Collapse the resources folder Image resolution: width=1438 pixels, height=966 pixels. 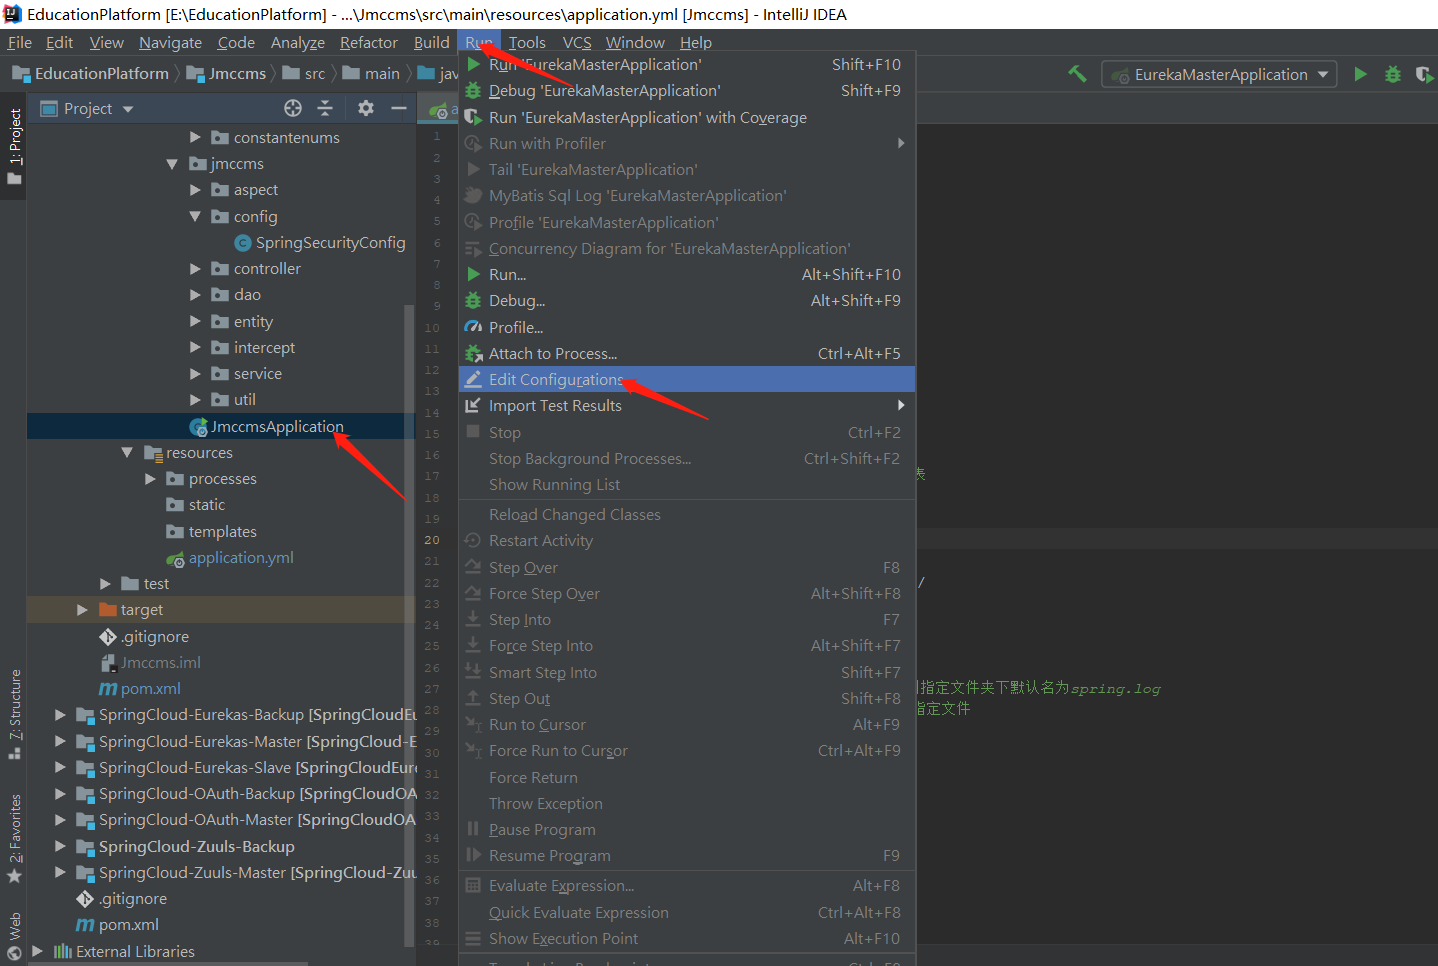point(127,452)
